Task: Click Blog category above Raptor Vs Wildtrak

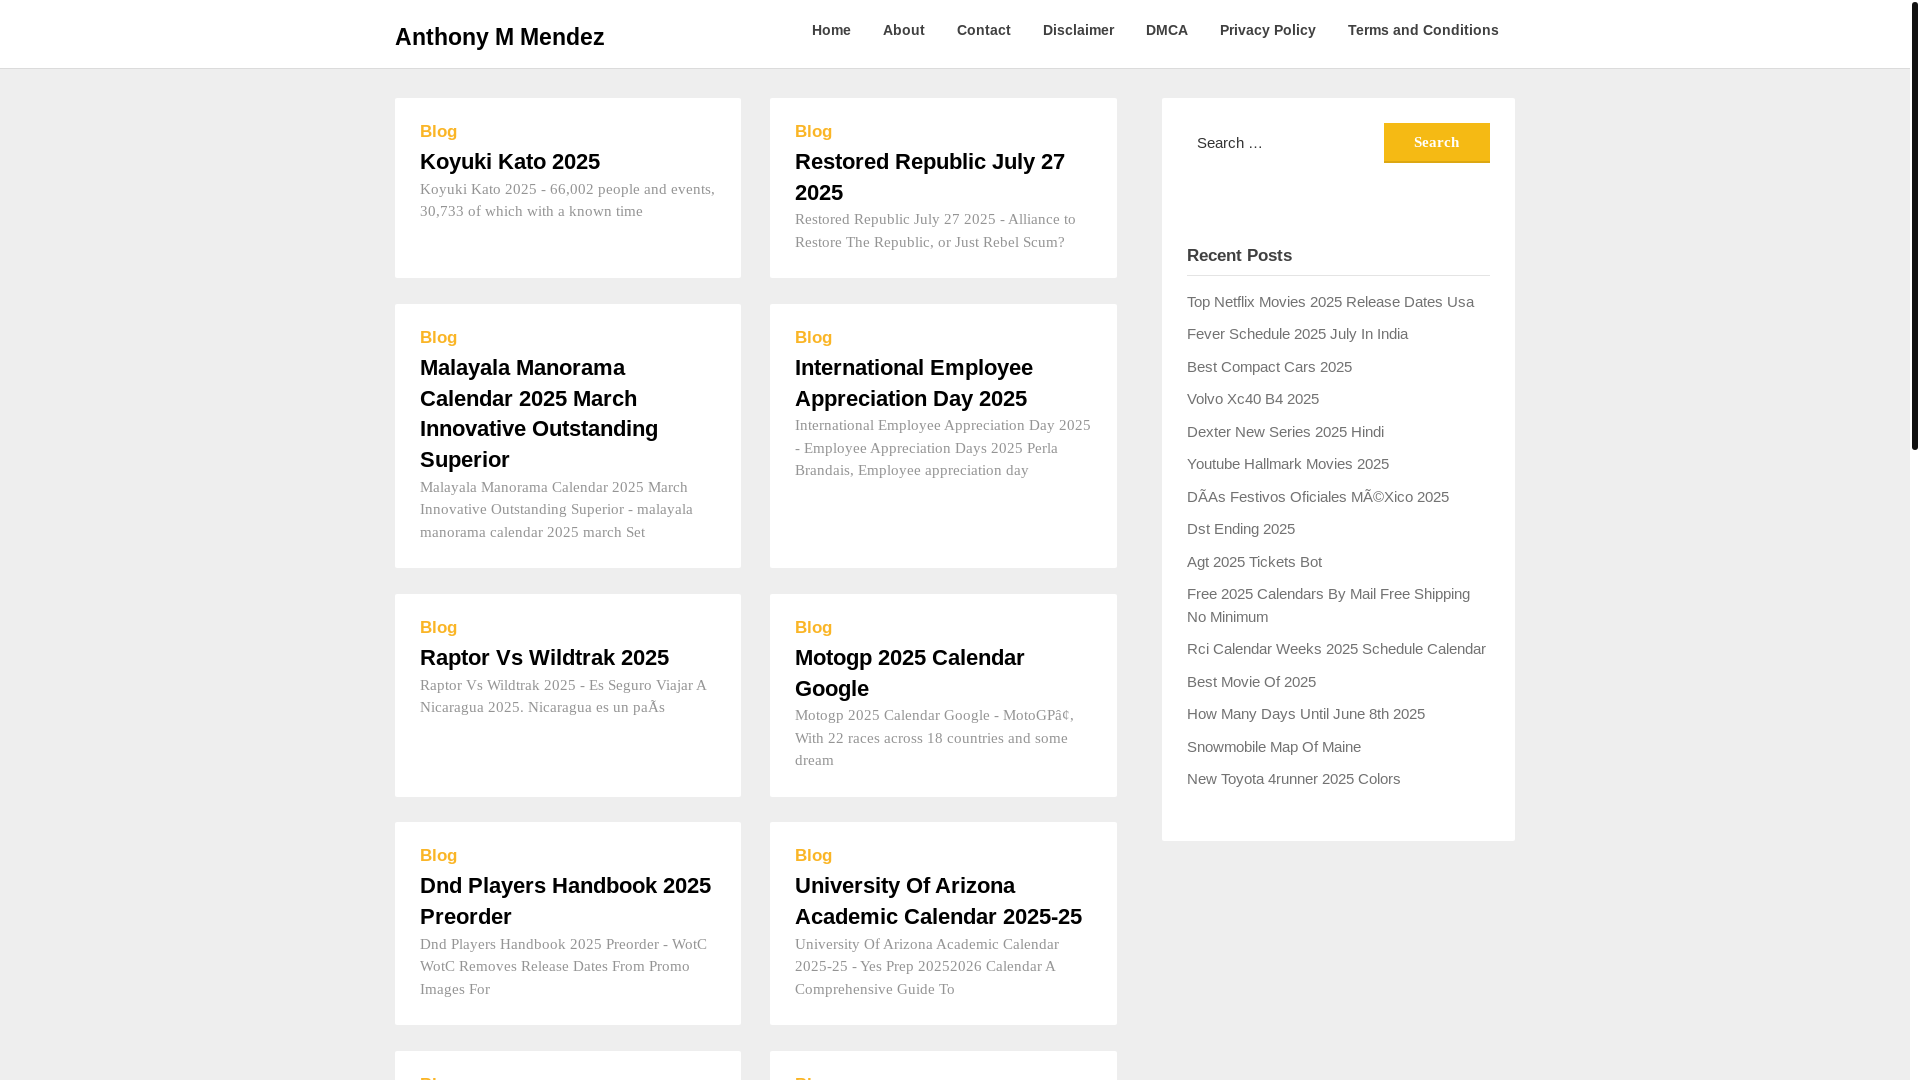Action: click(x=438, y=628)
